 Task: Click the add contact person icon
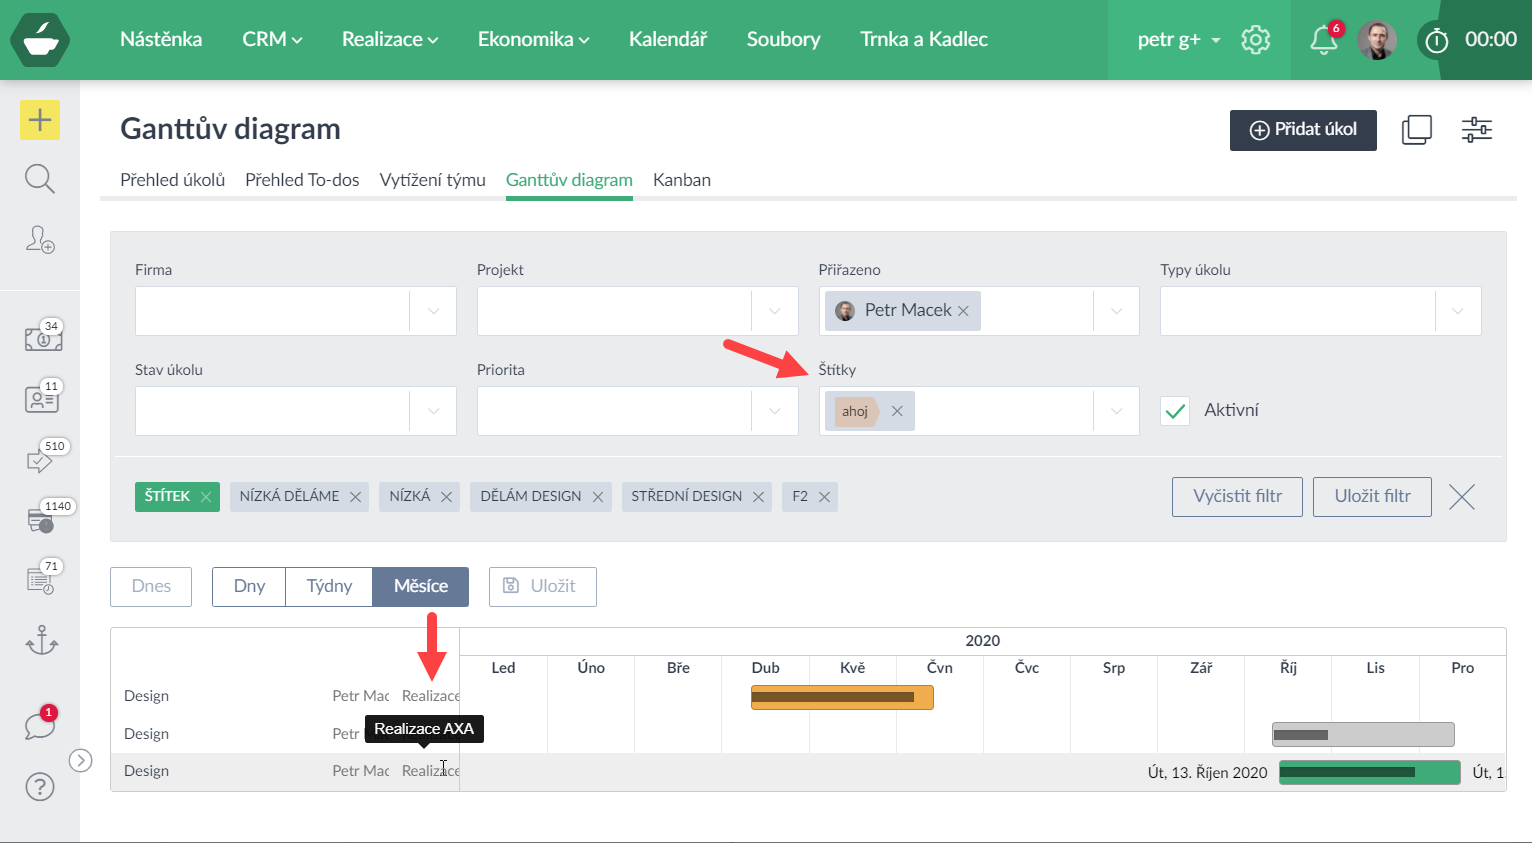pyautogui.click(x=40, y=239)
